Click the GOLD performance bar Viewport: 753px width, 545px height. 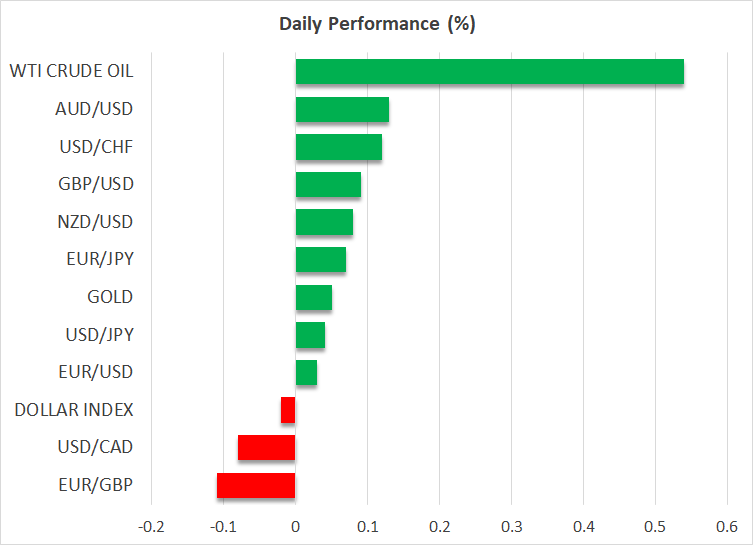(x=313, y=297)
